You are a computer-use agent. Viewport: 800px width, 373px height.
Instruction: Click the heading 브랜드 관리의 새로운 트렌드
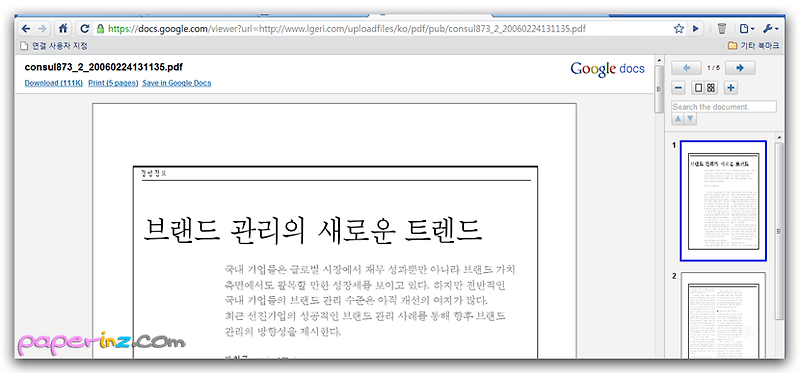pos(313,230)
